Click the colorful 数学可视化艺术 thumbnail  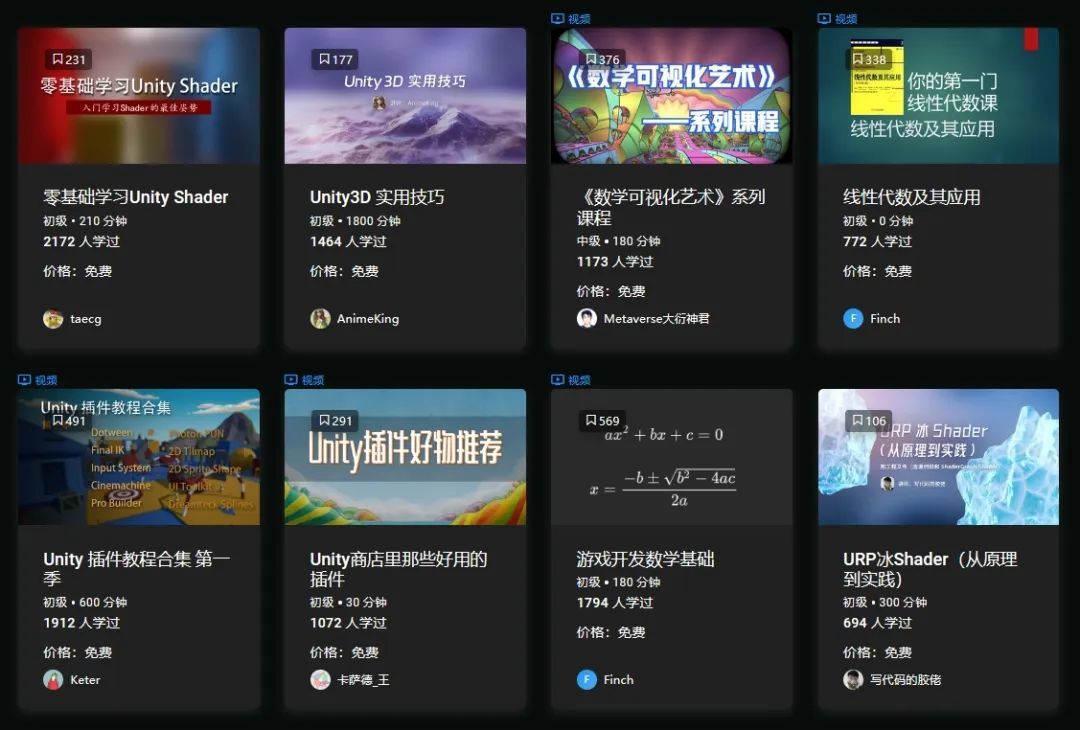click(x=672, y=96)
